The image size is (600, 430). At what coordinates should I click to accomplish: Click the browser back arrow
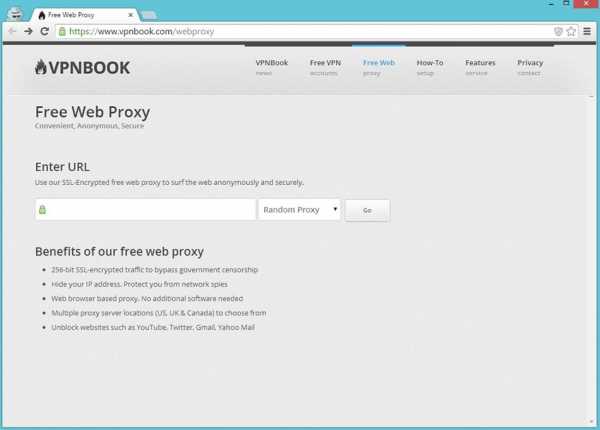click(12, 31)
